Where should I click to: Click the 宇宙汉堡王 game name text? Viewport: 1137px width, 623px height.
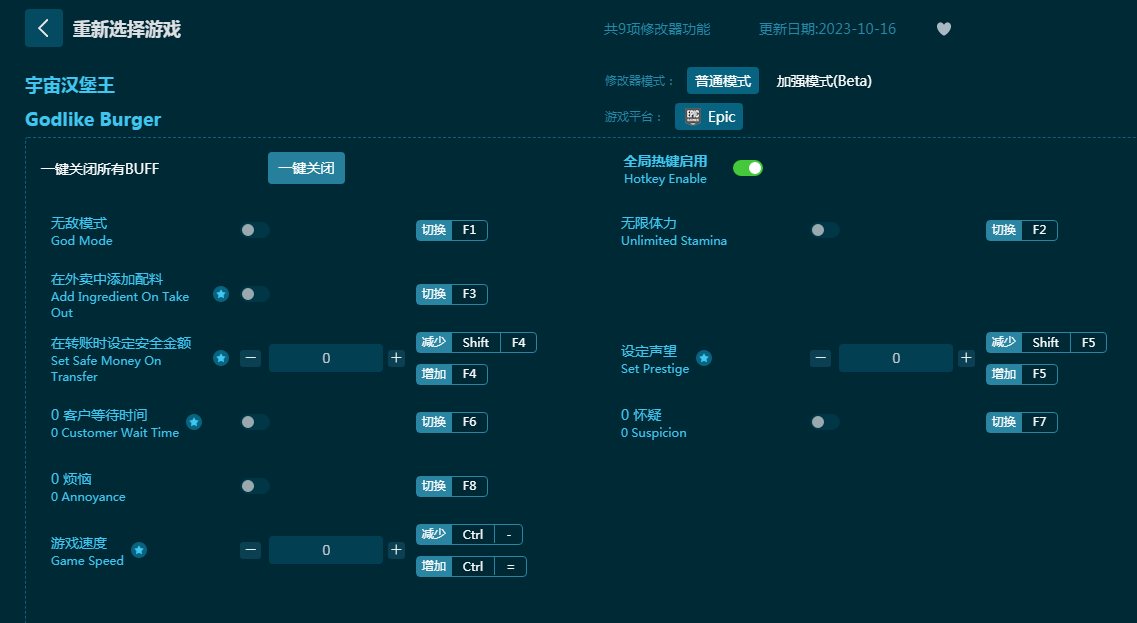point(70,85)
